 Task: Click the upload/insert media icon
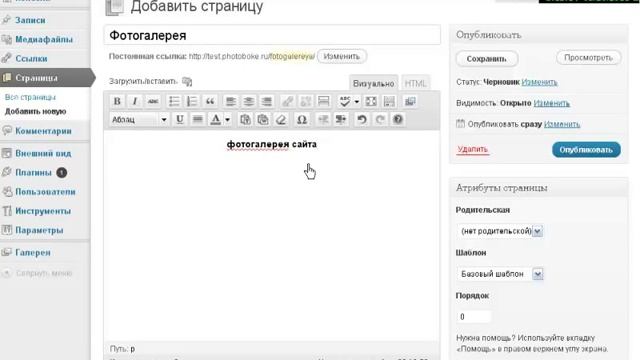(x=187, y=82)
